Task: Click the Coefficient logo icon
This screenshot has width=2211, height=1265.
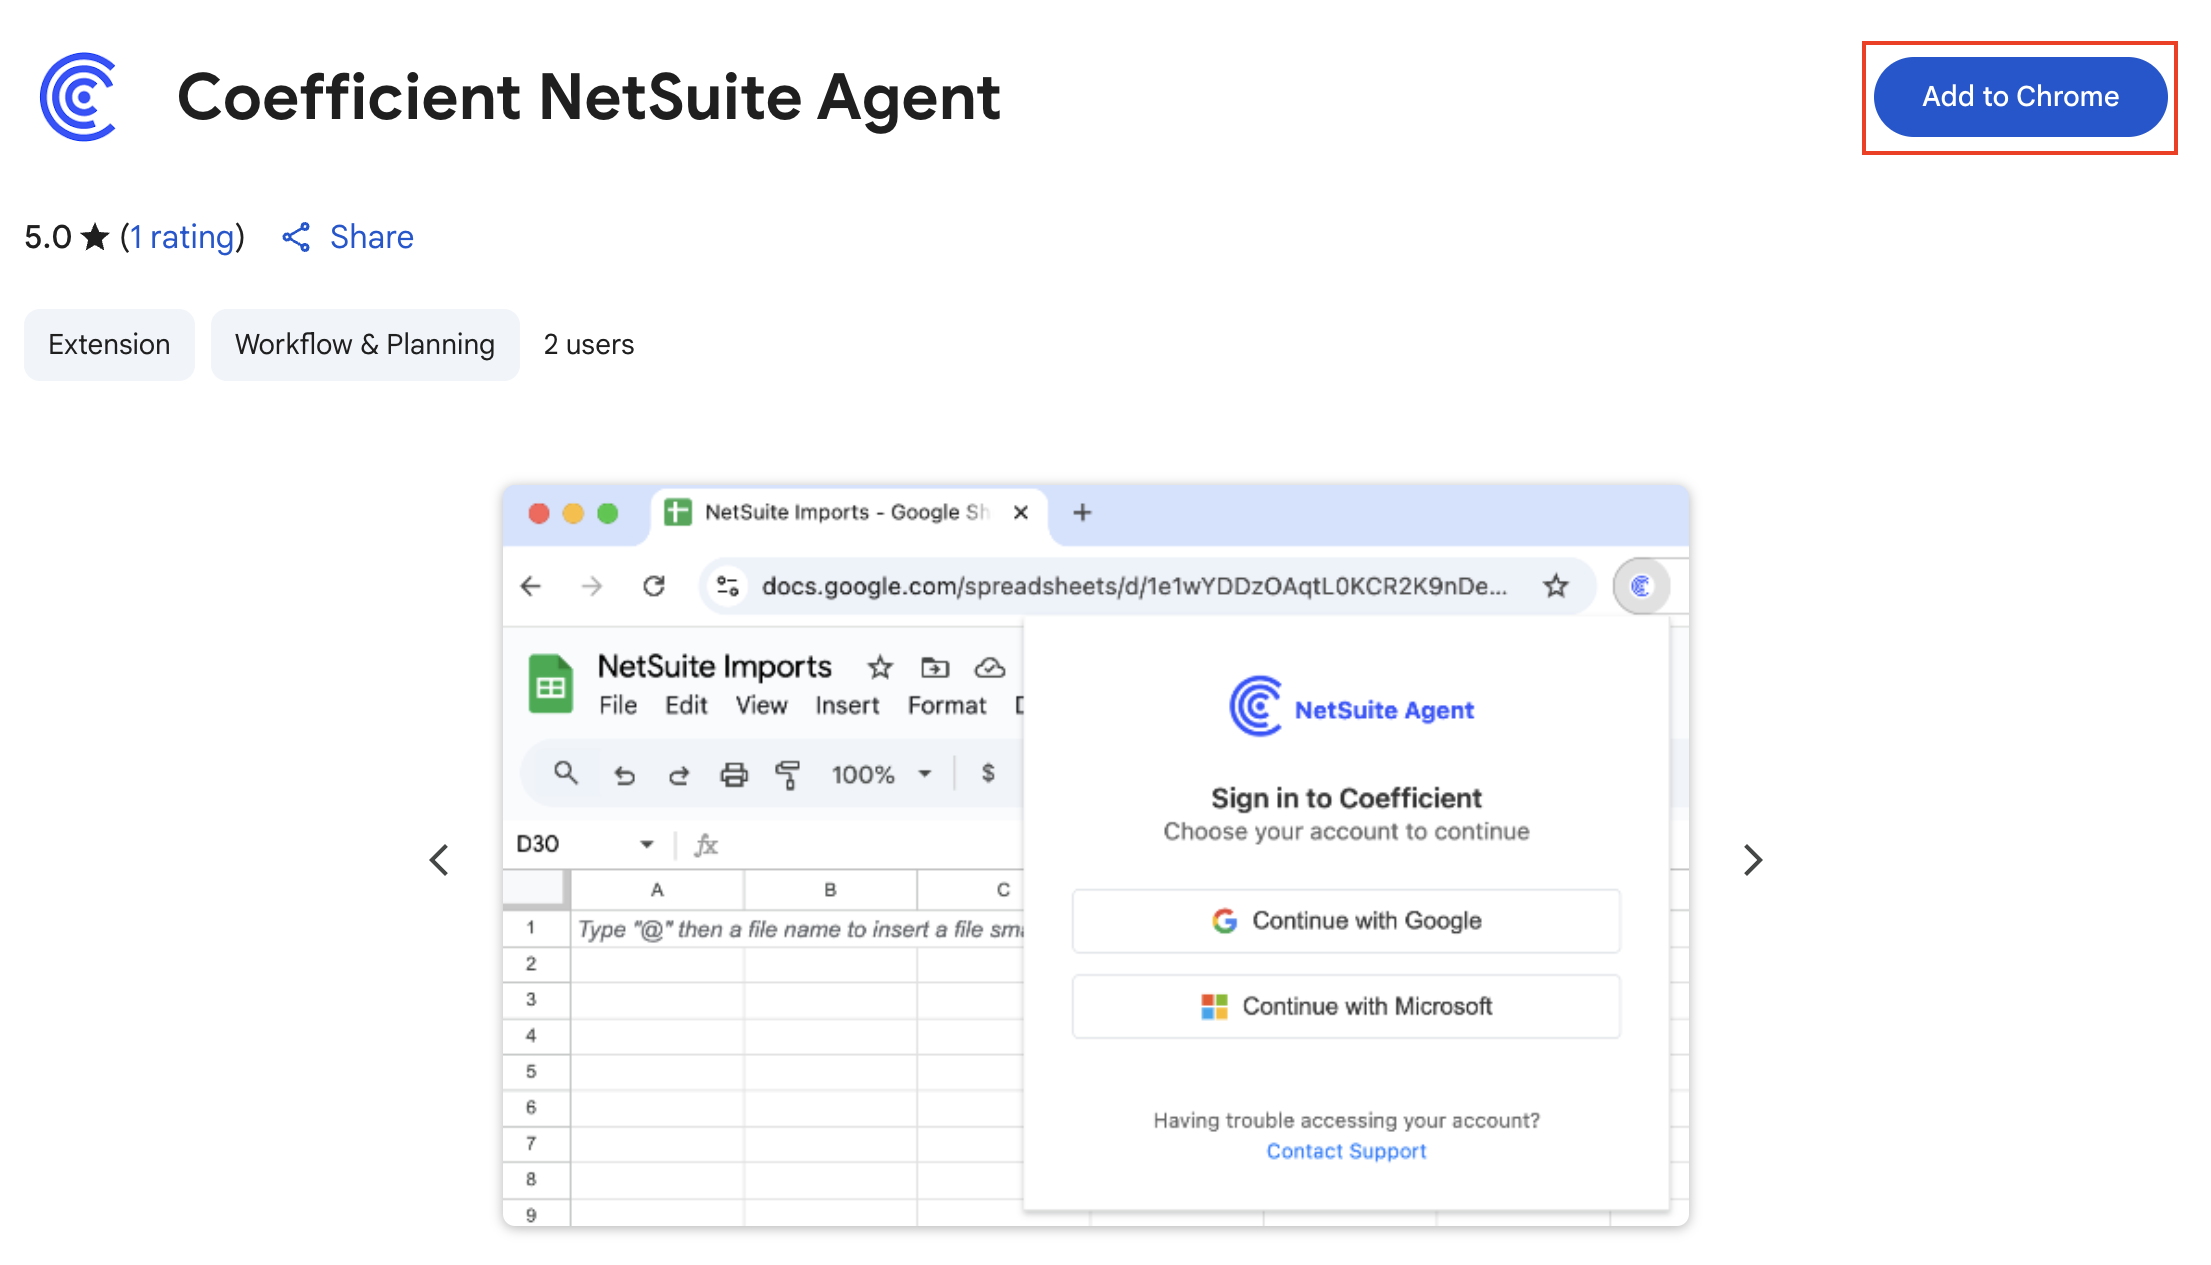Action: (x=78, y=97)
